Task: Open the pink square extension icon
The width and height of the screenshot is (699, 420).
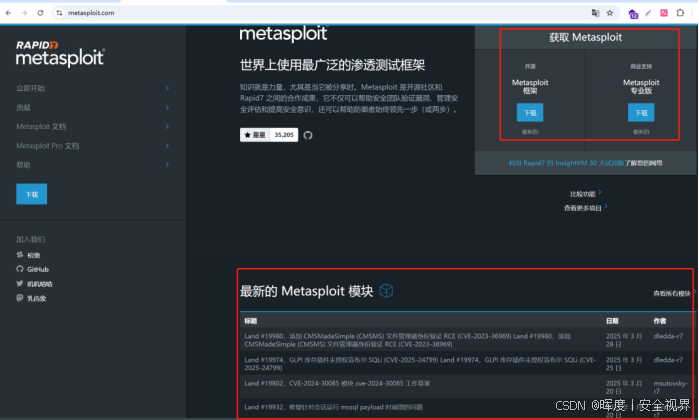Action: tap(664, 13)
